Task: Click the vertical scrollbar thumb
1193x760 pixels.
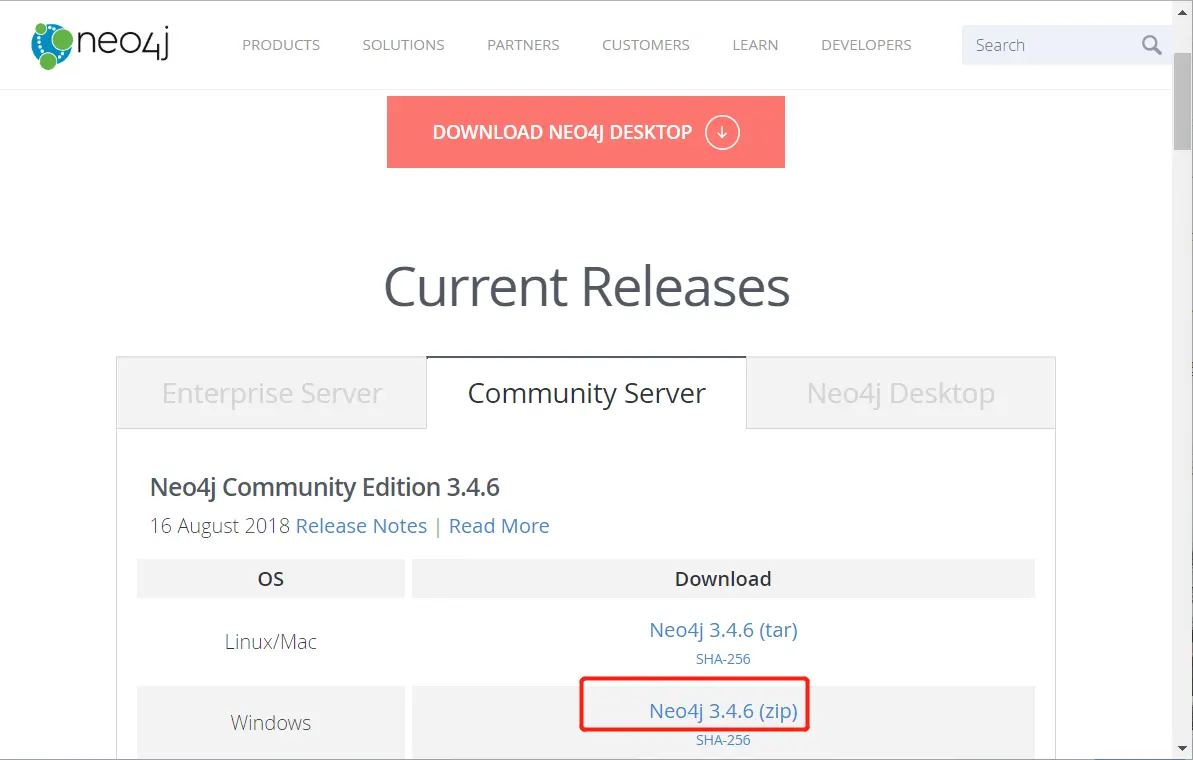Action: [x=1183, y=100]
